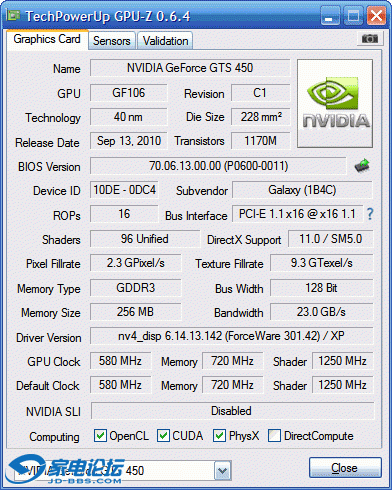Click the GPU Clock row Memory 720 MHz field
Image resolution: width=392 pixels, height=490 pixels.
coord(232,361)
